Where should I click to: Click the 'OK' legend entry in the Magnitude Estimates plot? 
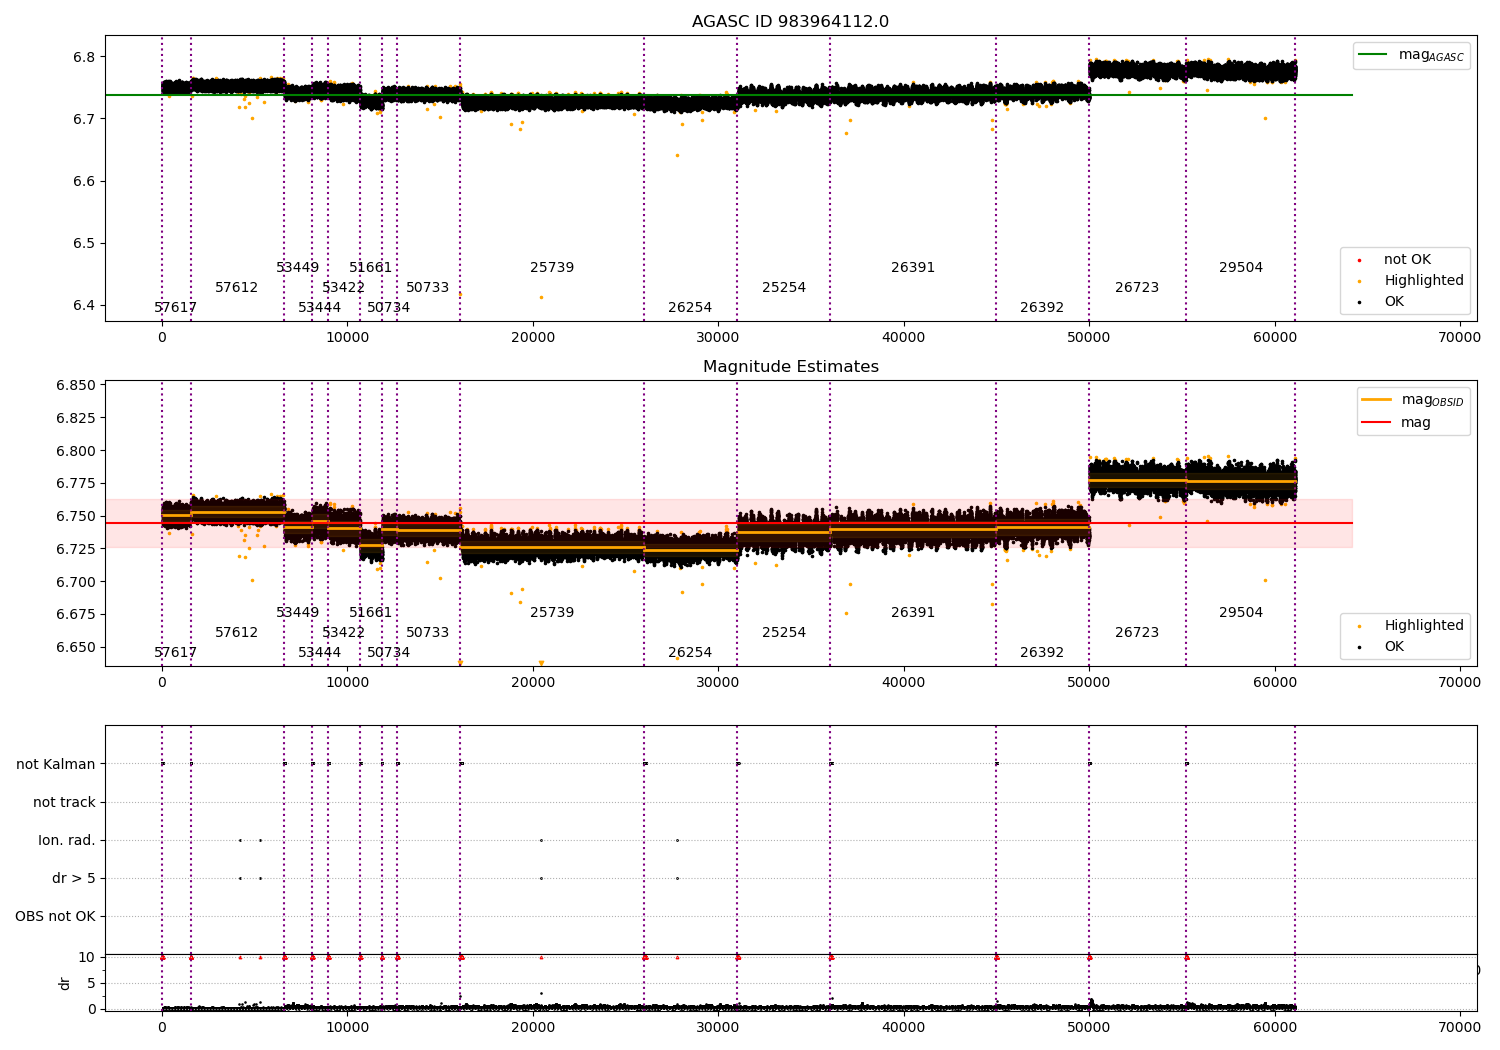pos(1382,647)
